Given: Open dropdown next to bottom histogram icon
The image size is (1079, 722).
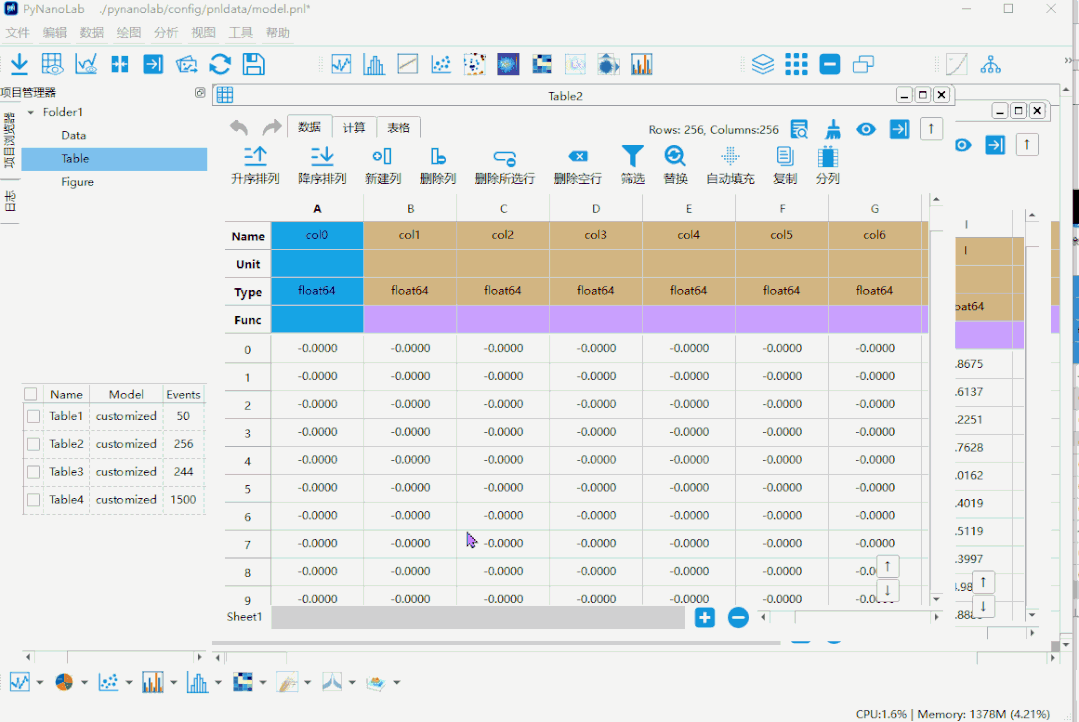Looking at the screenshot, I should pos(218,683).
